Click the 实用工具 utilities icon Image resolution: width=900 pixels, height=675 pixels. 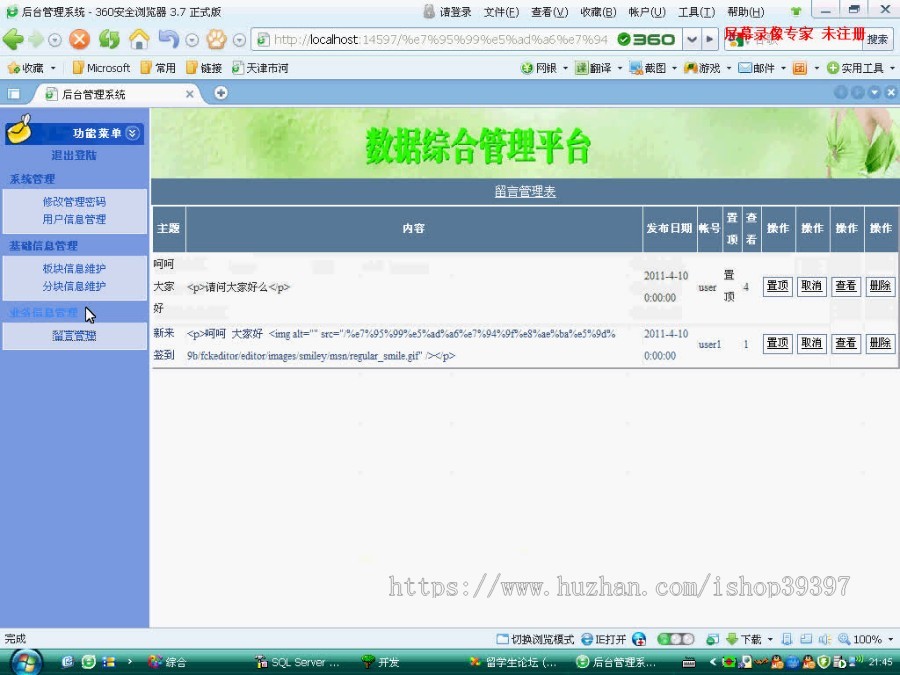click(x=855, y=68)
